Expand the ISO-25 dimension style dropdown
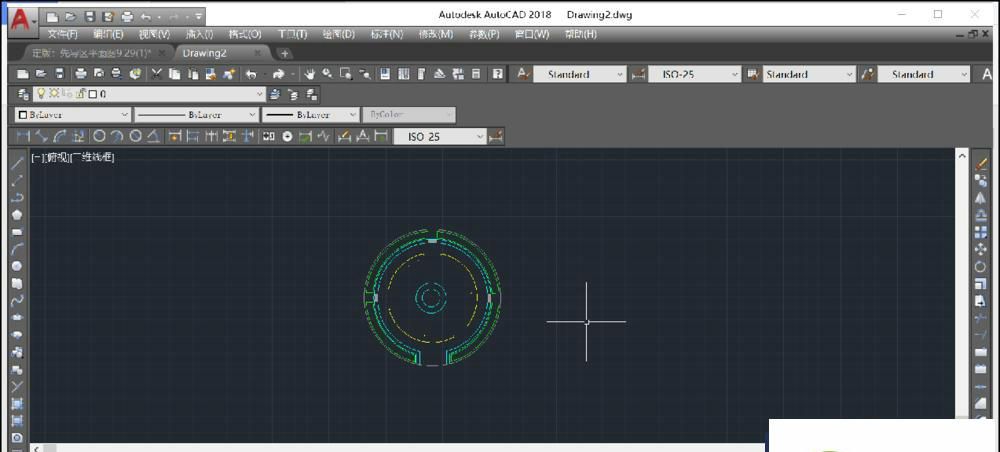The height and width of the screenshot is (452, 1000). (x=734, y=74)
